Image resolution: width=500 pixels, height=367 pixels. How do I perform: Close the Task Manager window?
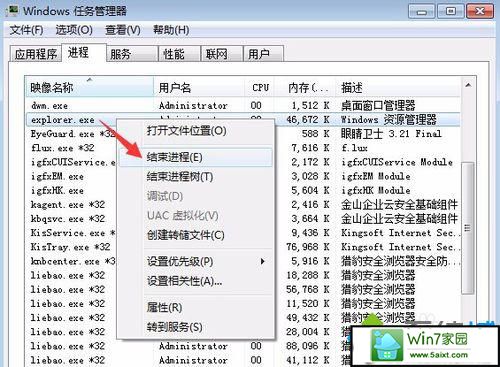[x=480, y=12]
